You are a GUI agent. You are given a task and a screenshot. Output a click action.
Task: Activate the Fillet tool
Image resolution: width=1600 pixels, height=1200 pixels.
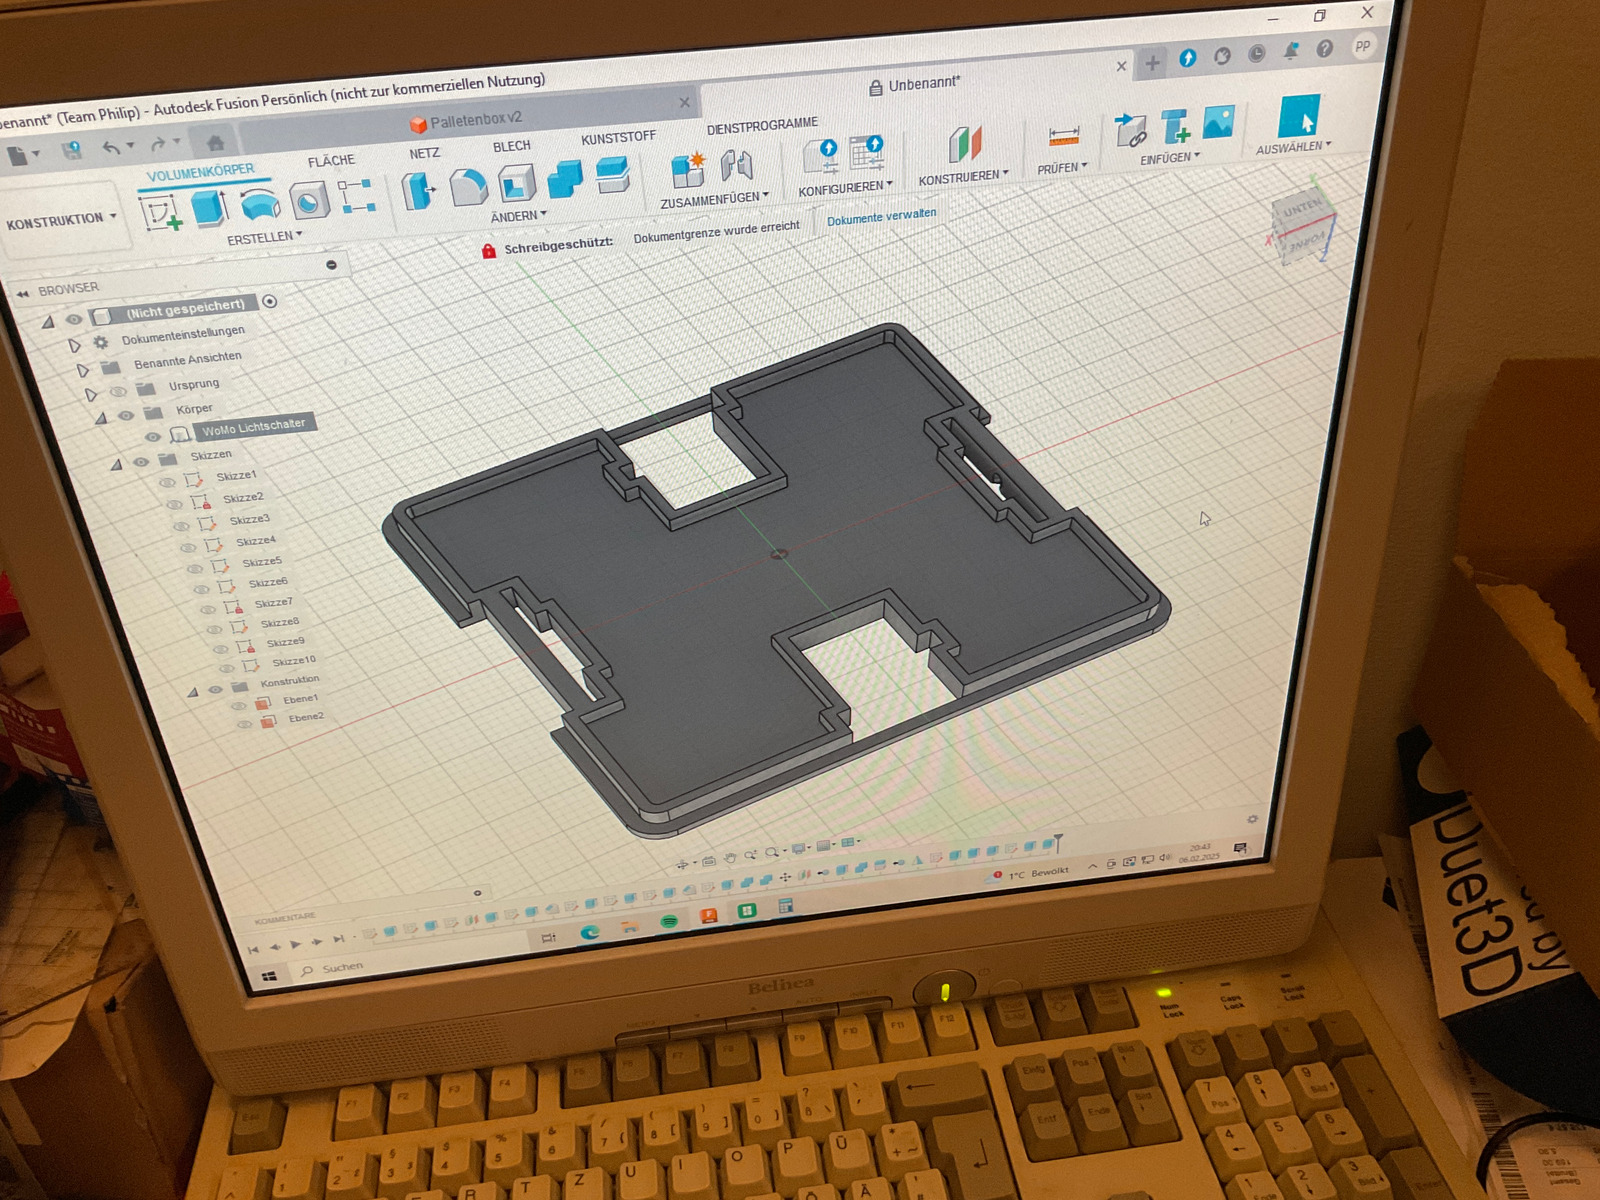(467, 187)
